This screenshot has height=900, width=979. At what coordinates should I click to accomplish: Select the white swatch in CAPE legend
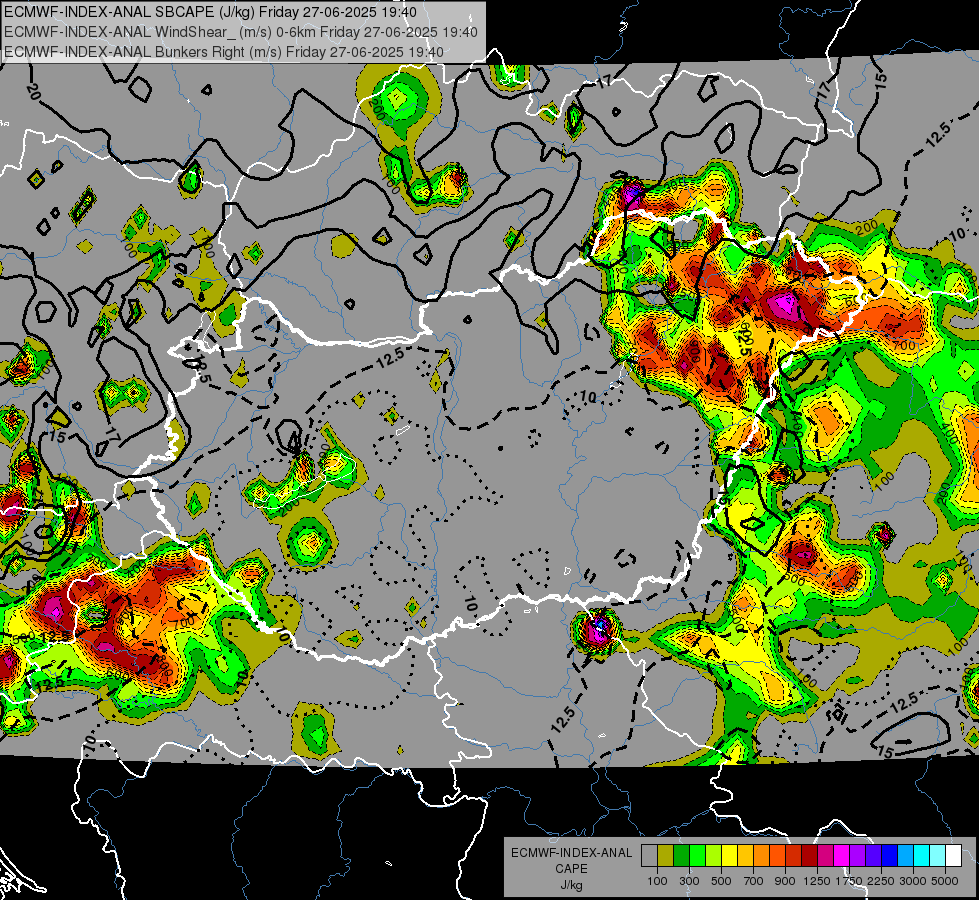(953, 856)
